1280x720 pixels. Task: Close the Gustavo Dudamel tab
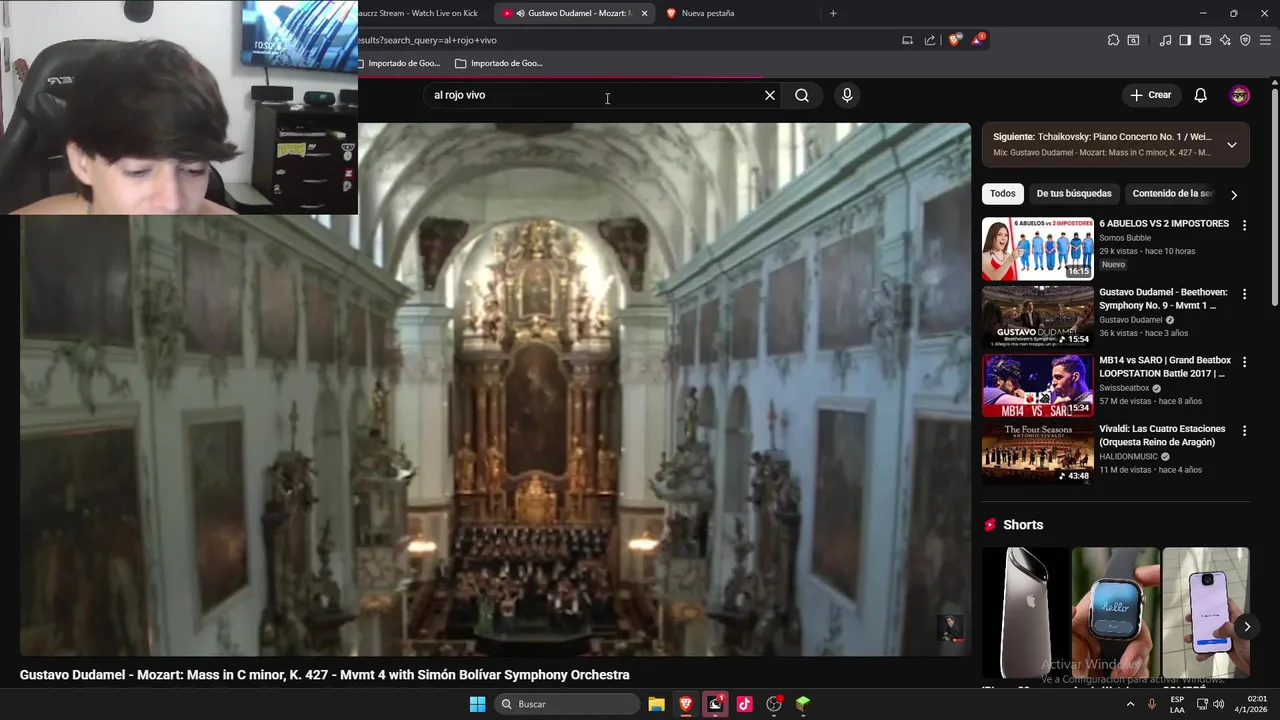coord(644,13)
